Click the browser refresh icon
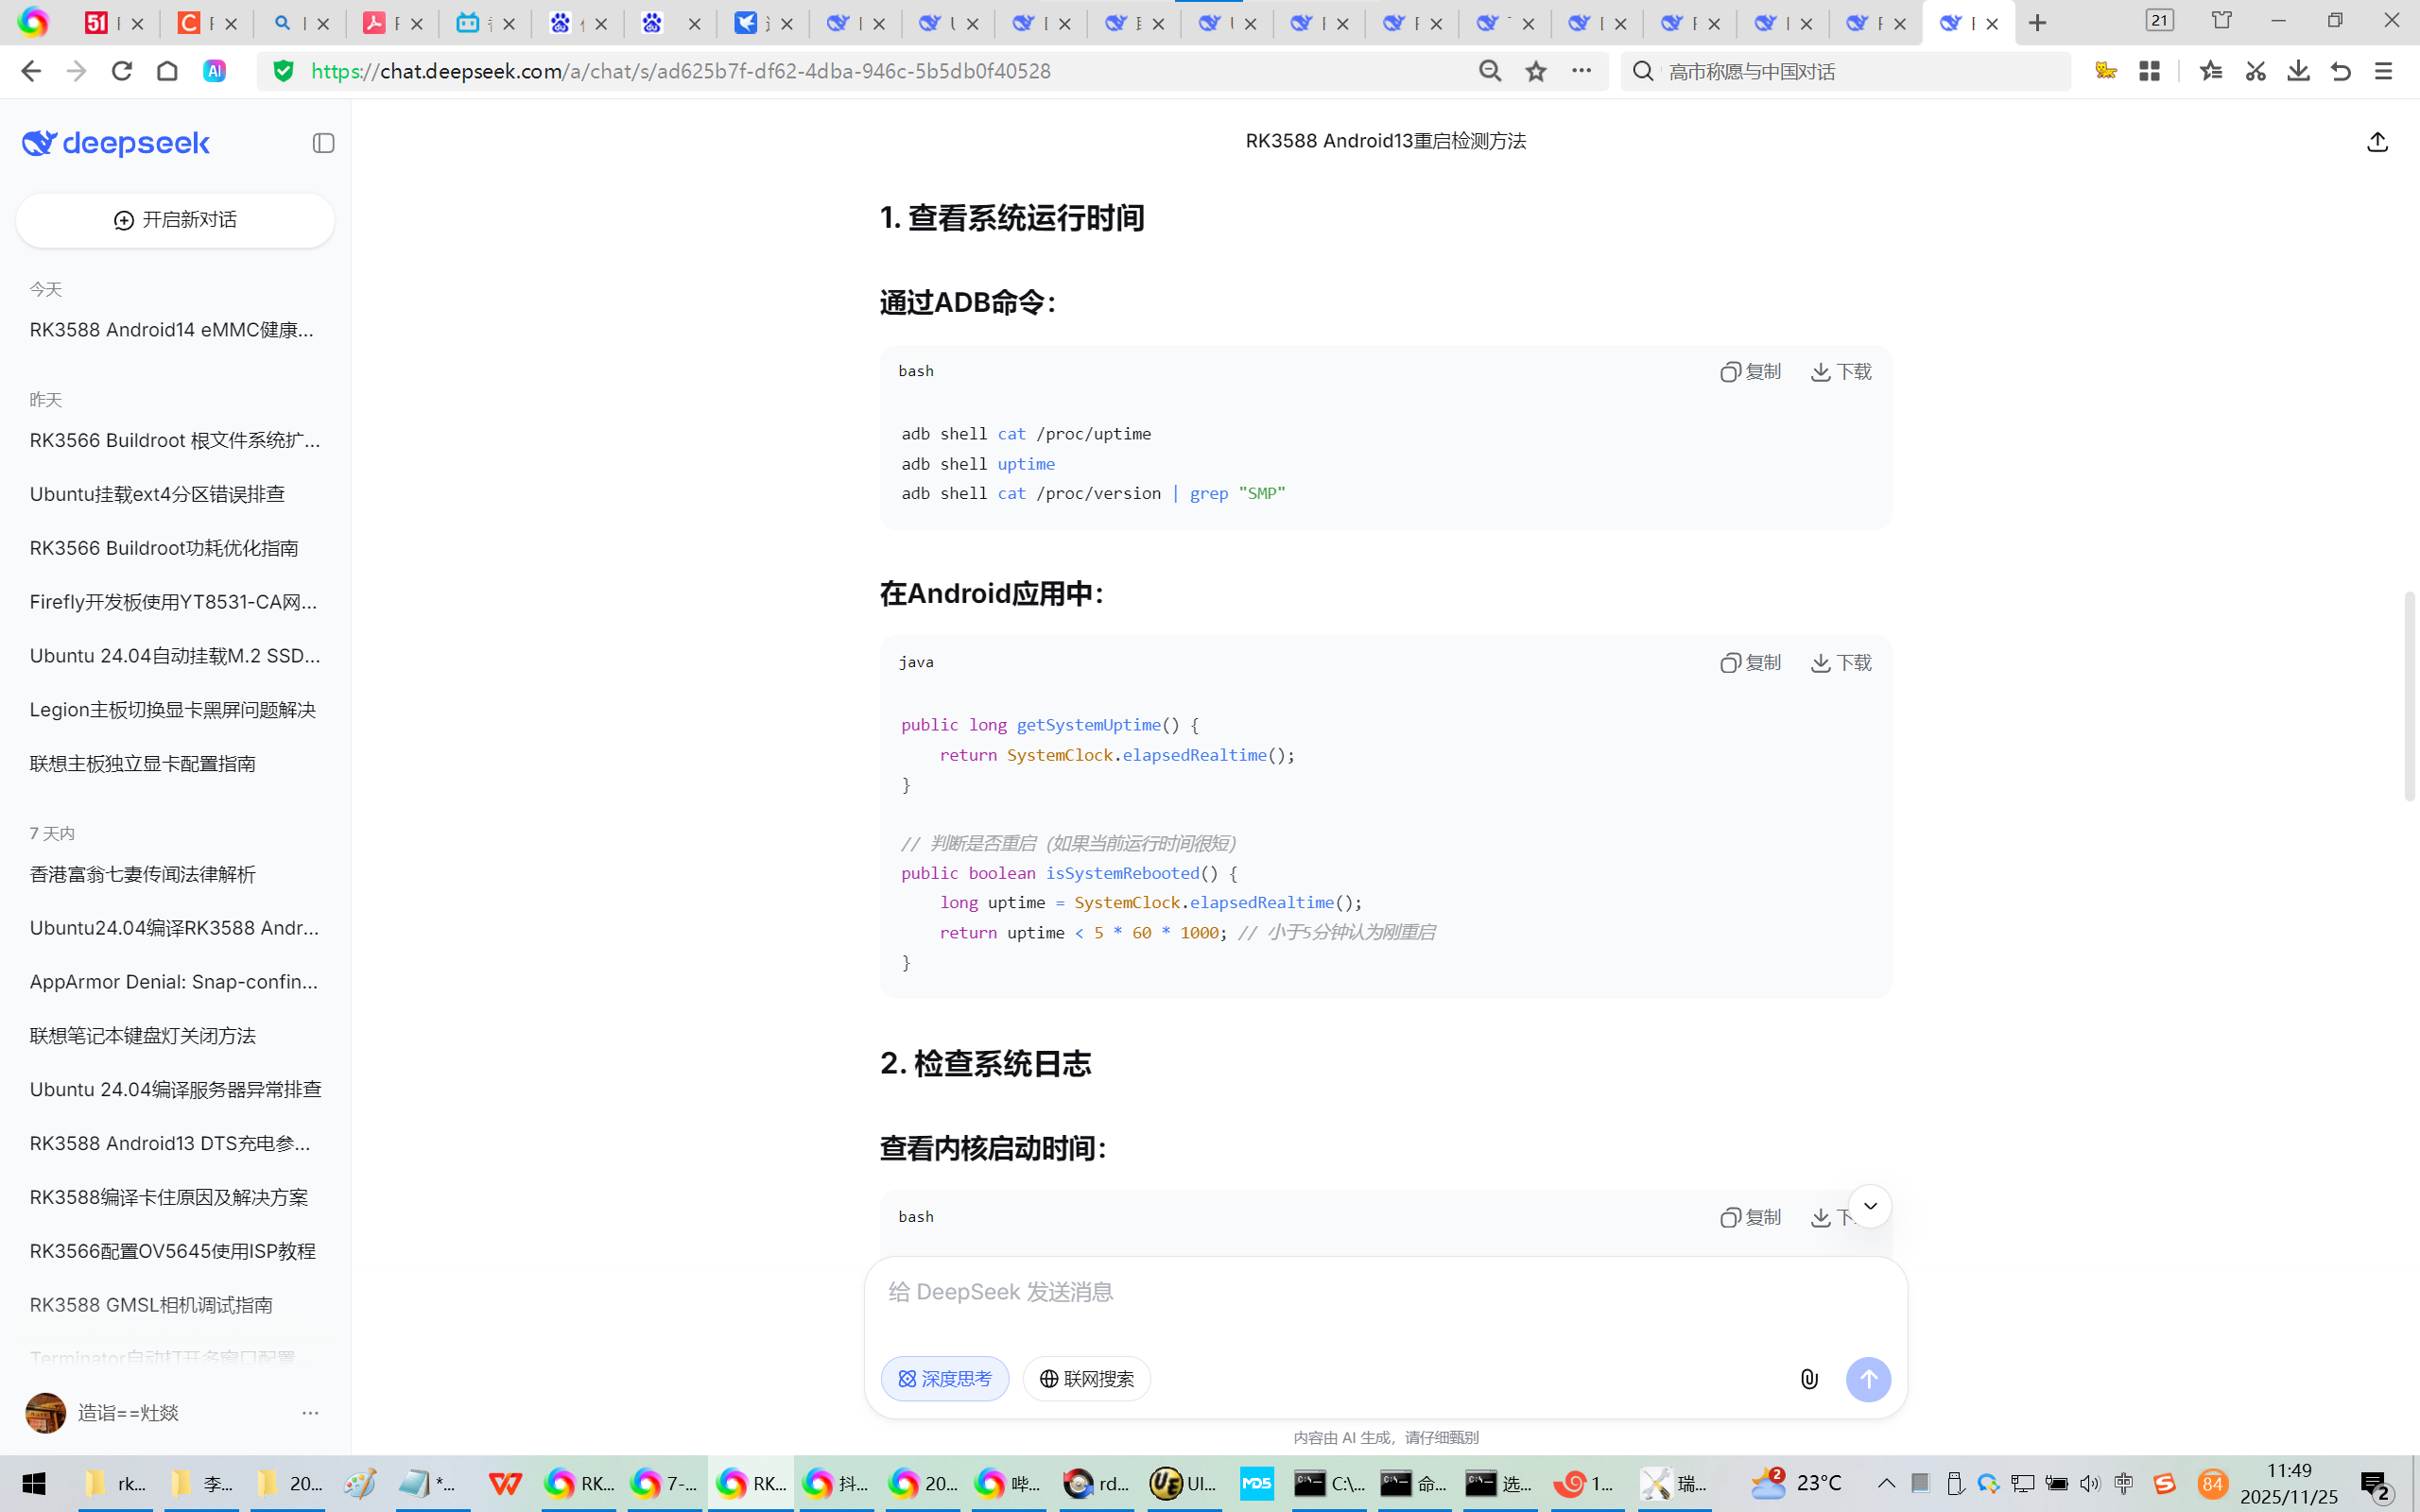This screenshot has height=1512, width=2420. (x=122, y=71)
